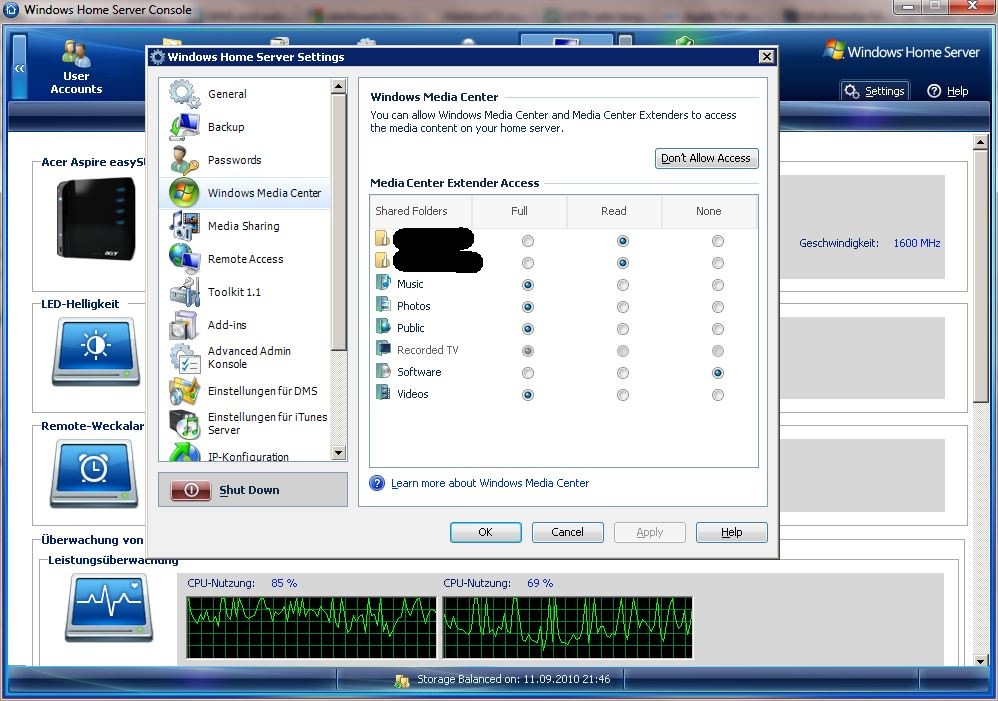This screenshot has height=701, width=998.
Task: Set Music folder access to None
Action: point(717,284)
